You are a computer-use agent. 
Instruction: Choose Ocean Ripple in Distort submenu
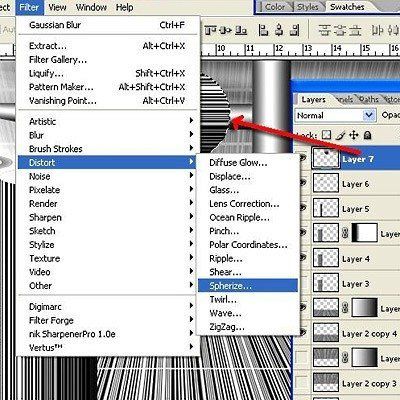tap(248, 217)
